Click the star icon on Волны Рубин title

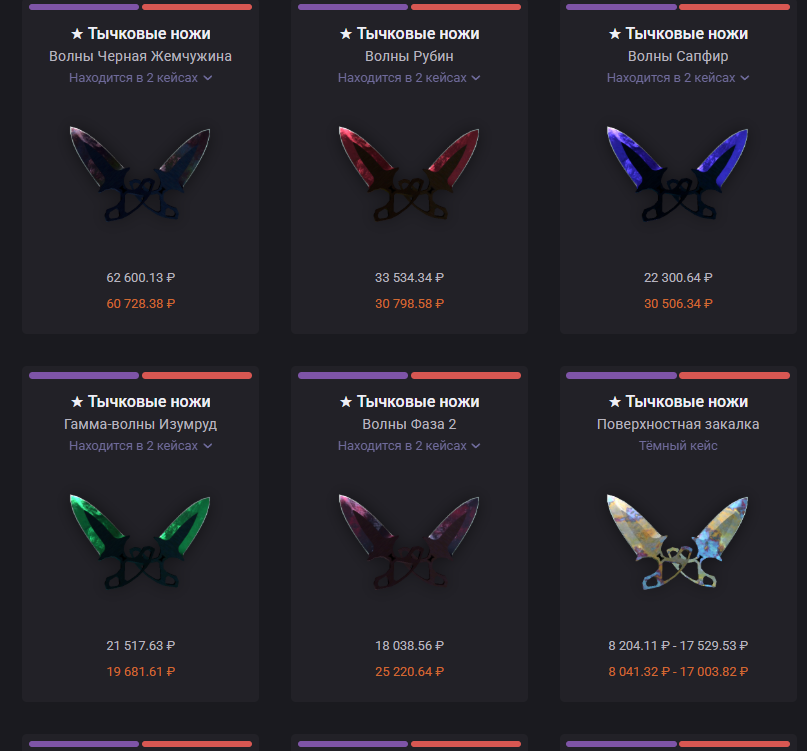point(346,34)
